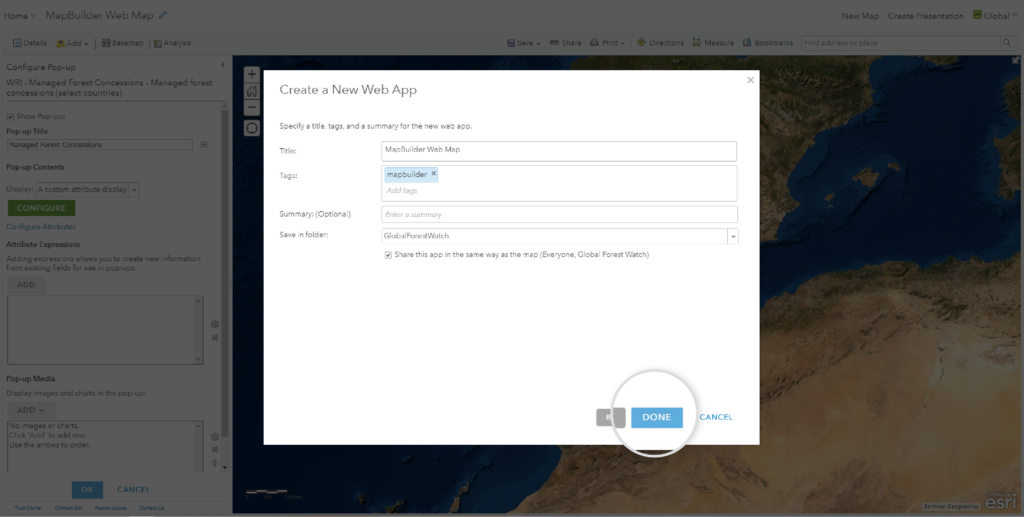This screenshot has height=517, width=1024.
Task: Expand the Home menu
Action: (x=20, y=16)
